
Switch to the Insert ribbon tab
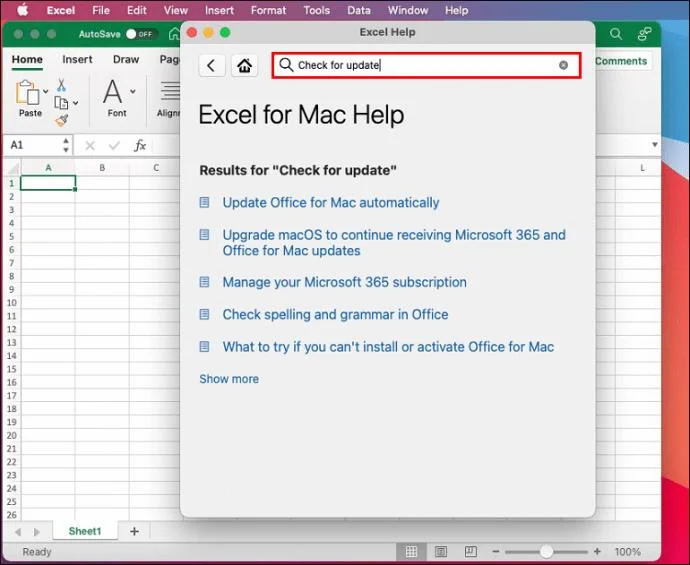77,59
